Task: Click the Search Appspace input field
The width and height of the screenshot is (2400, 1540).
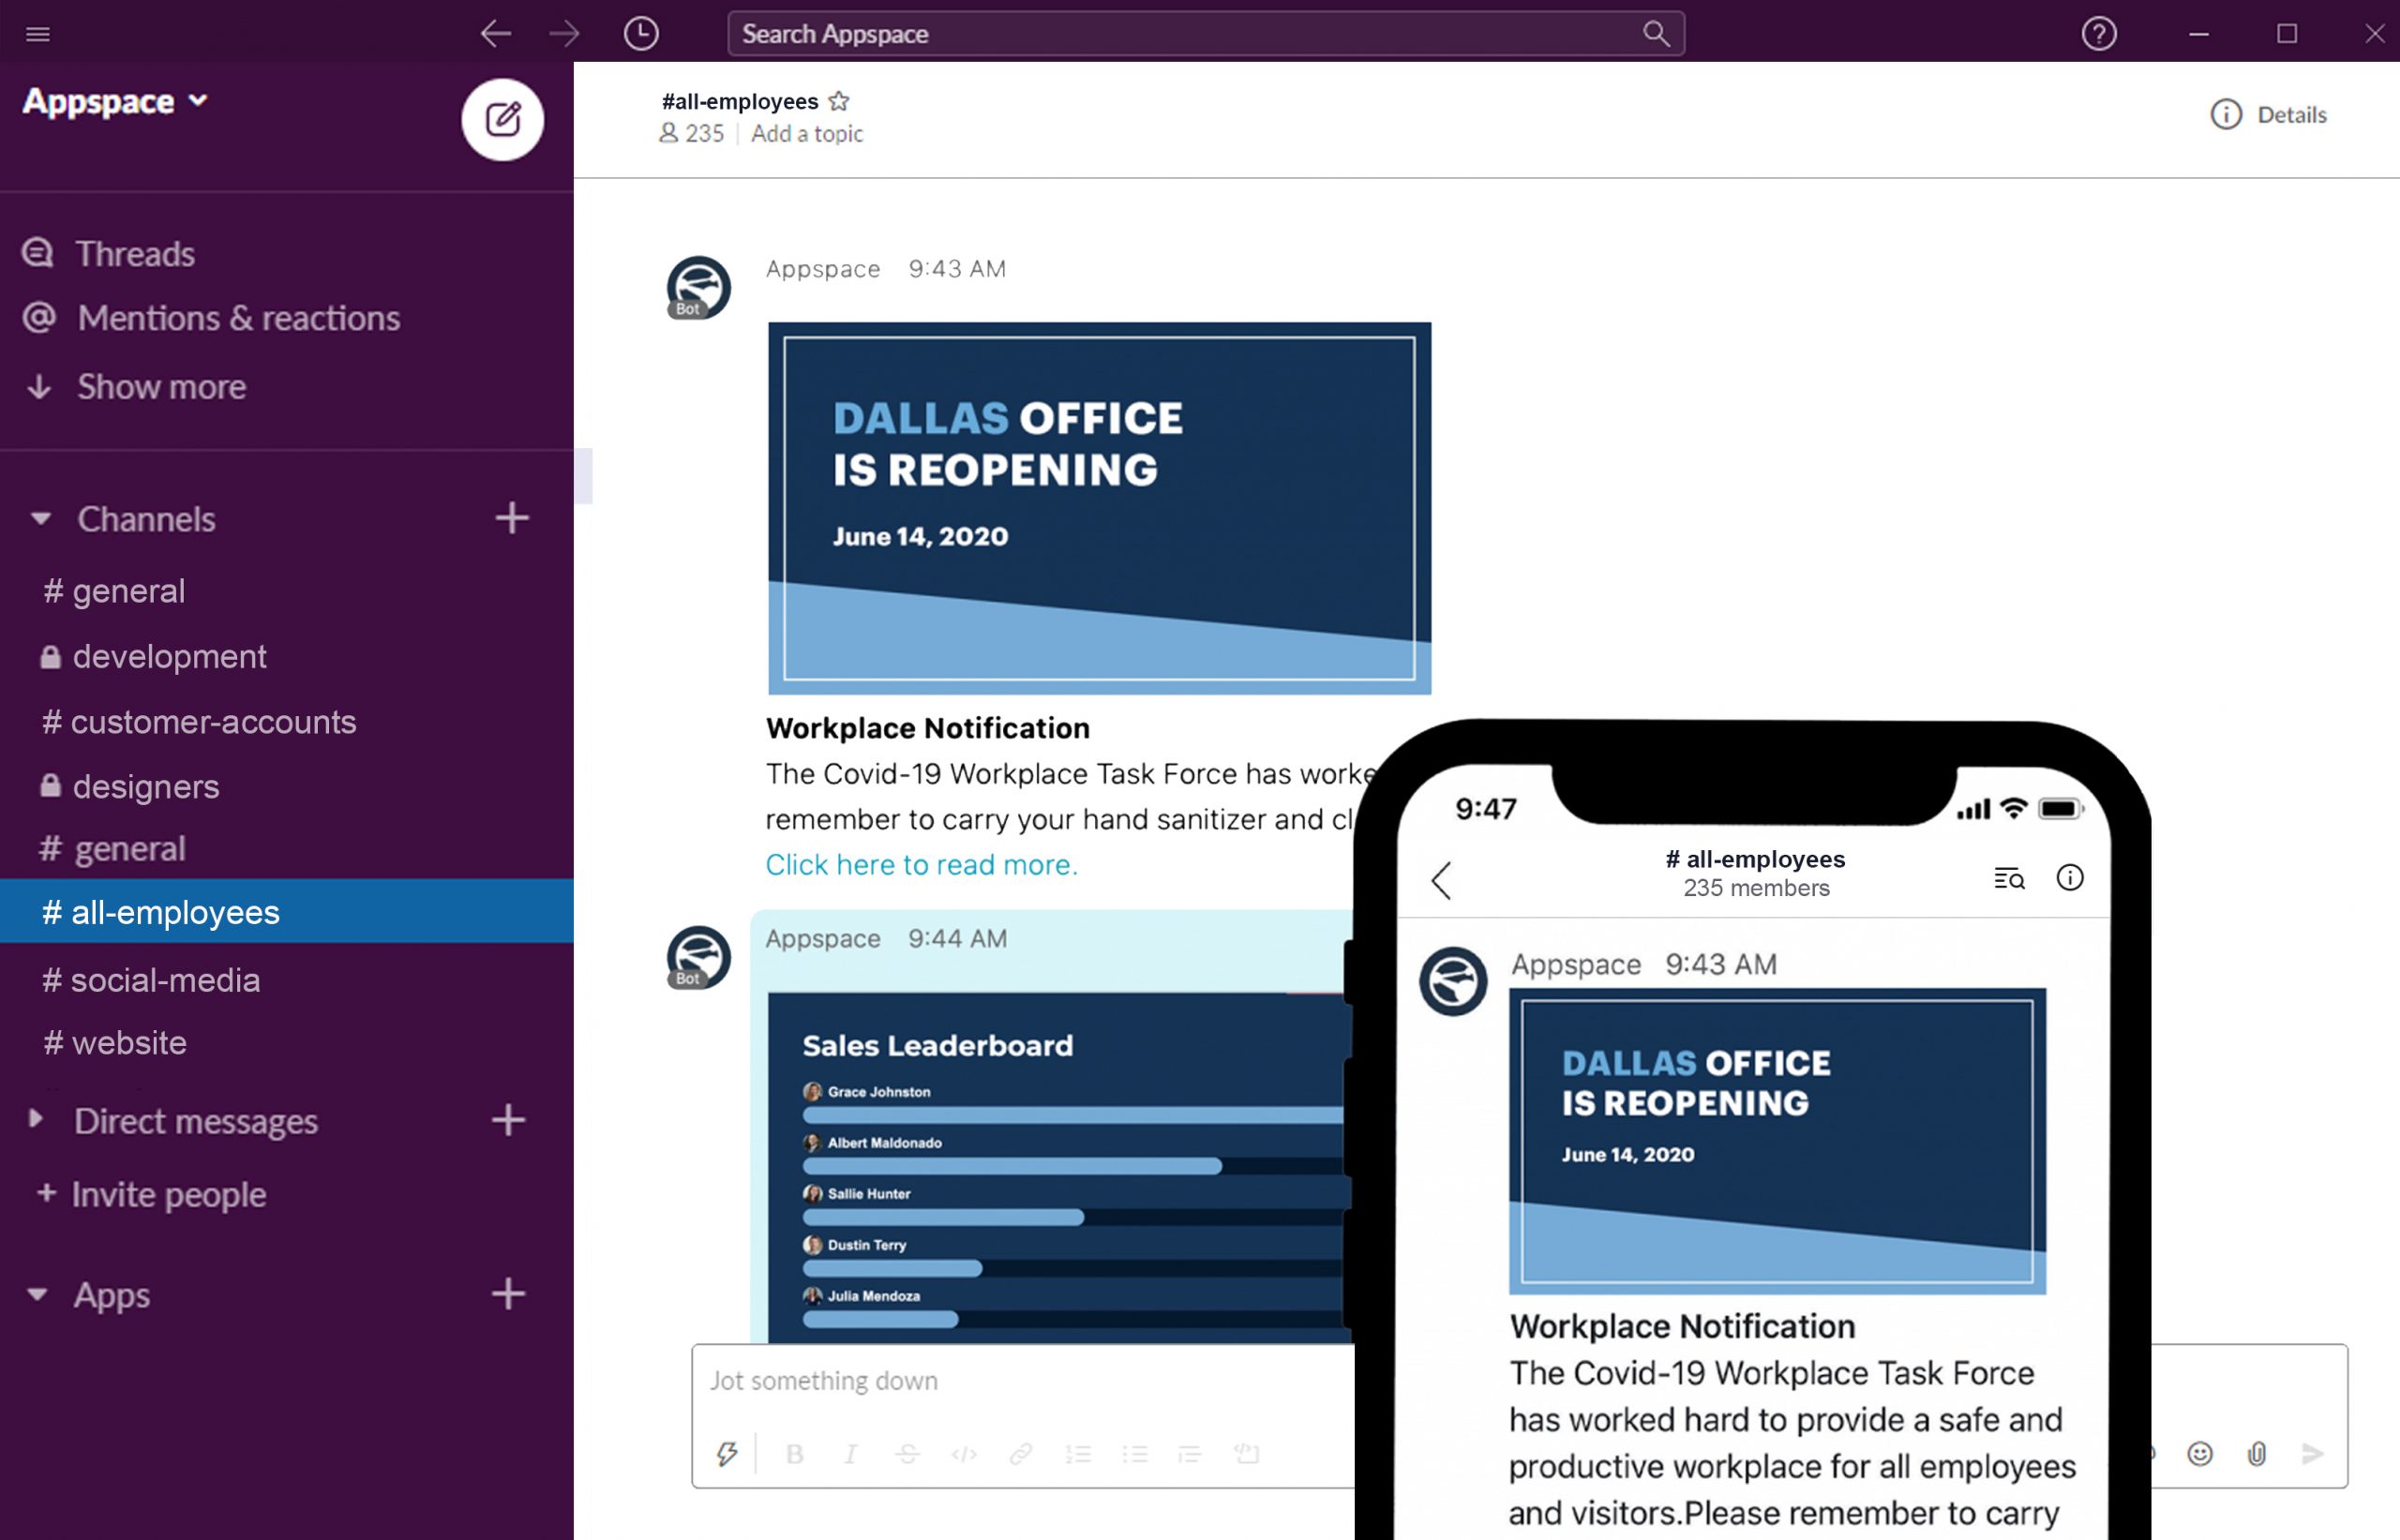Action: pyautogui.click(x=1202, y=32)
